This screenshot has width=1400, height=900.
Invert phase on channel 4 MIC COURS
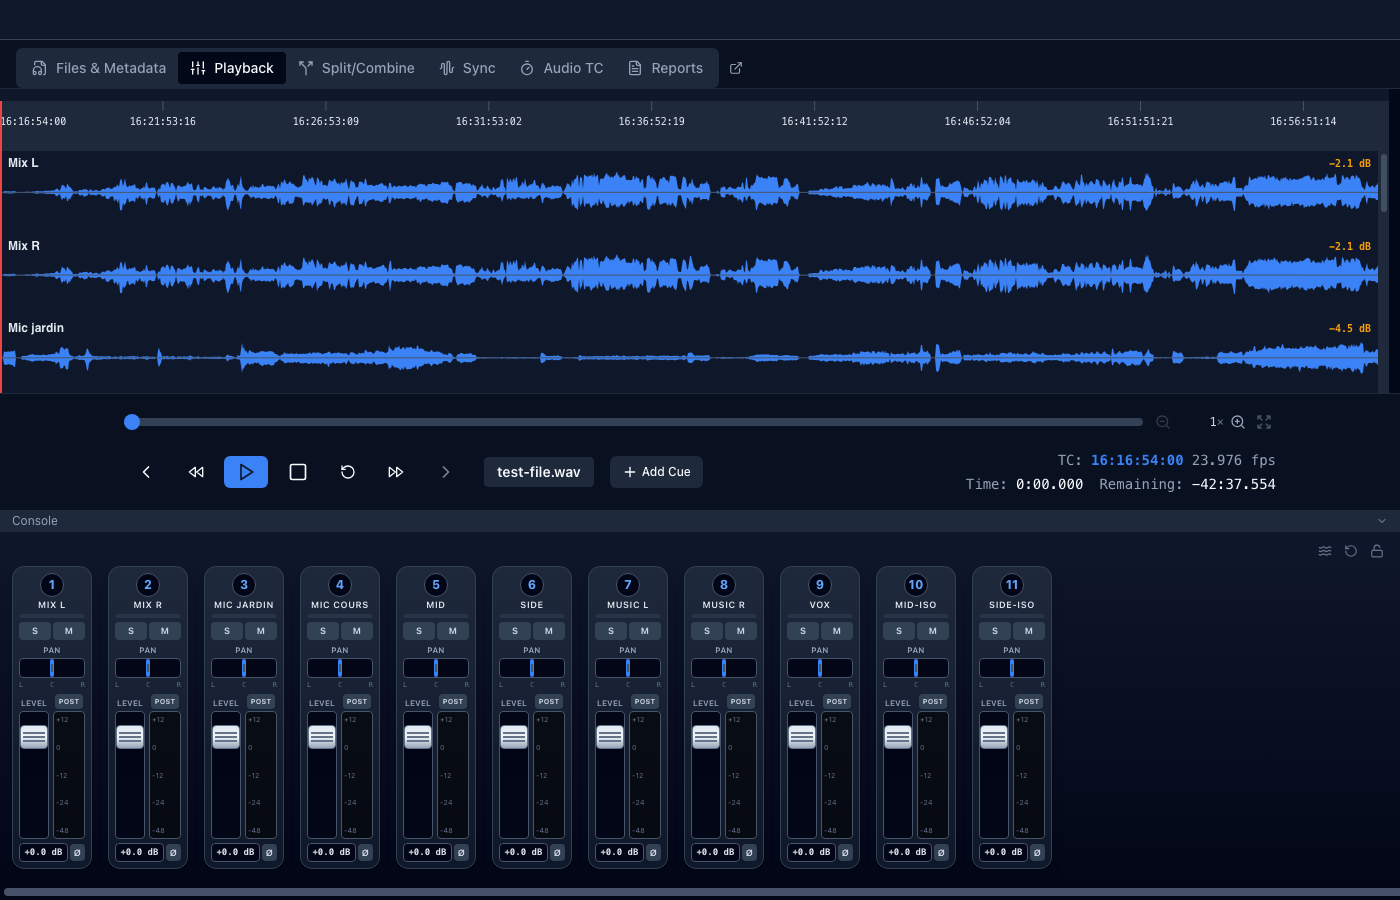tap(365, 853)
